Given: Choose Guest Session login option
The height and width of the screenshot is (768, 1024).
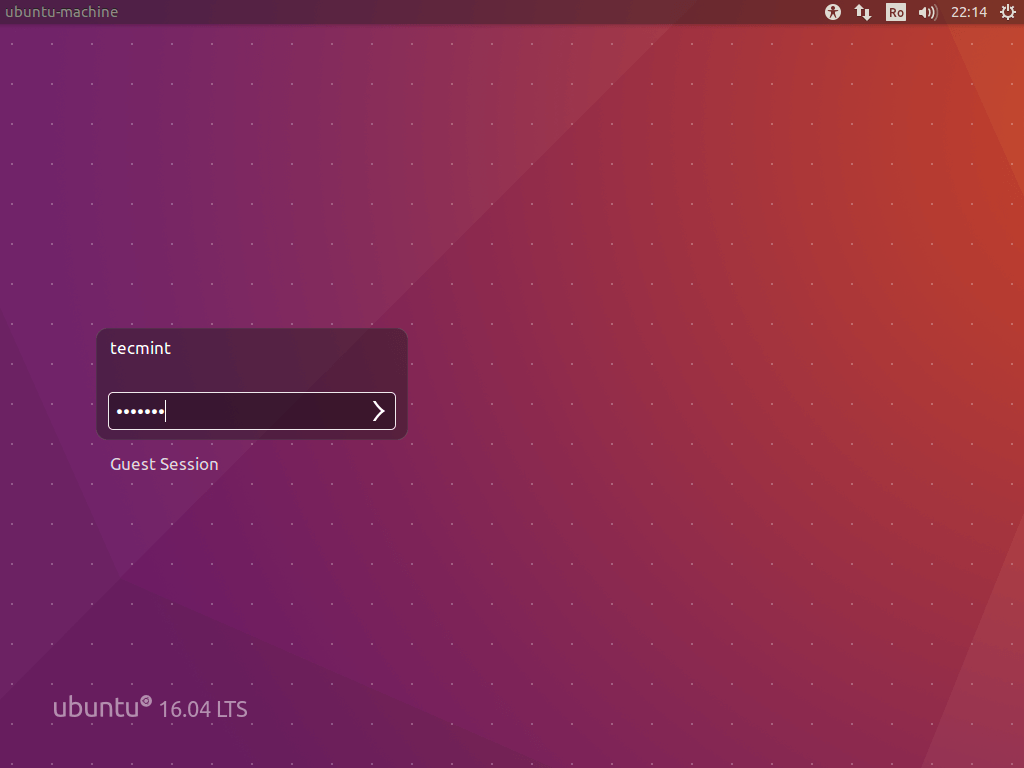Looking at the screenshot, I should tap(164, 464).
